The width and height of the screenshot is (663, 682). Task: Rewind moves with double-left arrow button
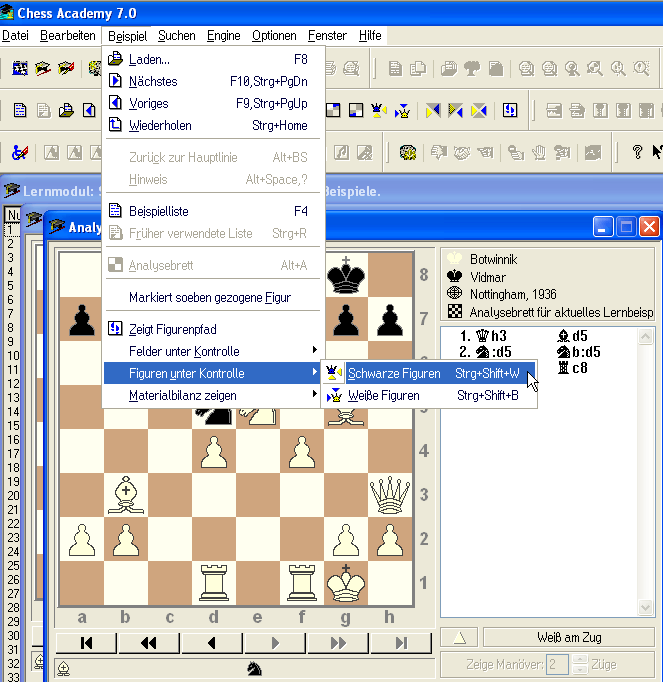pyautogui.click(x=148, y=642)
